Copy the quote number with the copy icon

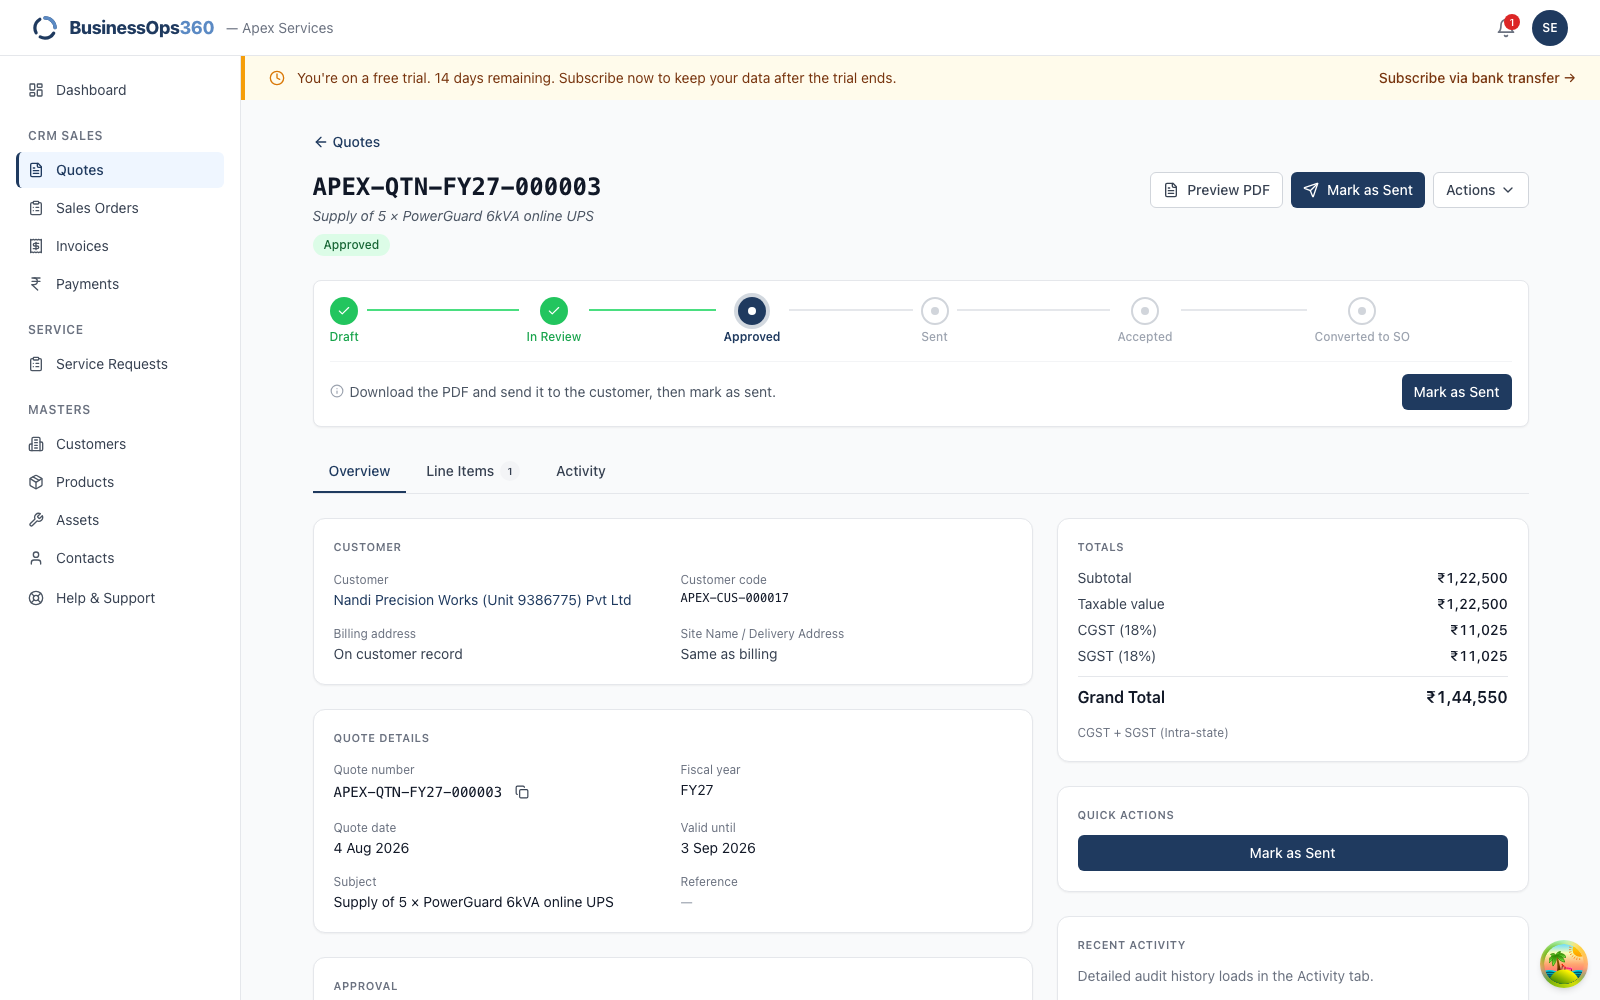(522, 792)
